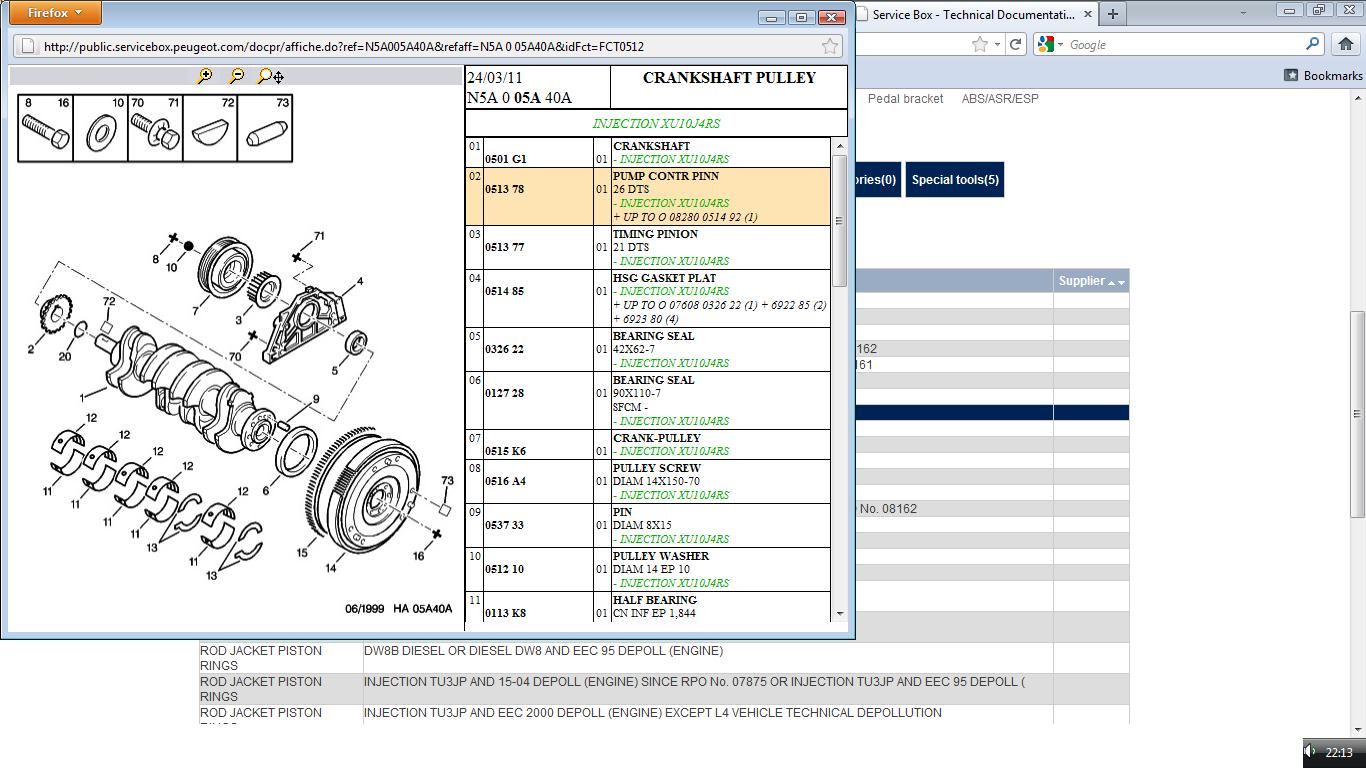Star the page in main address bar
Image resolution: width=1366 pixels, height=768 pixels.
tap(980, 44)
